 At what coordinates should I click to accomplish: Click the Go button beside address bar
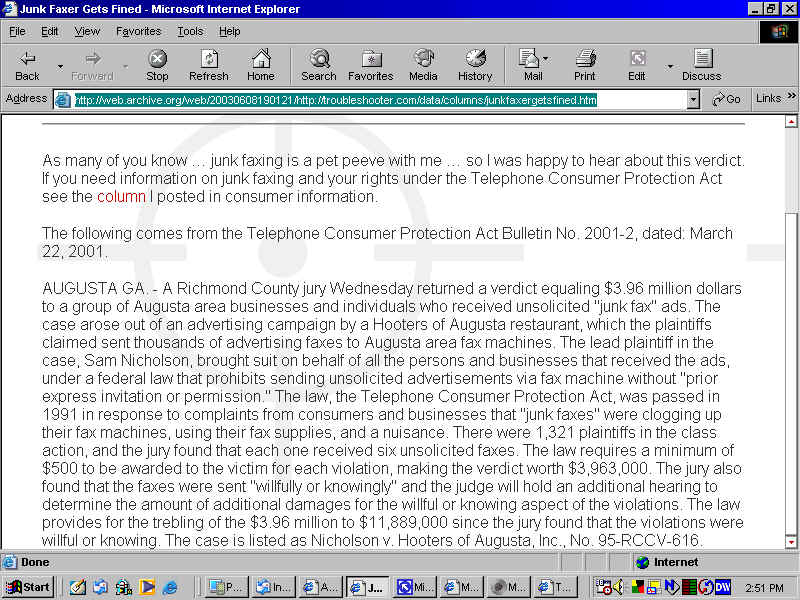coord(727,99)
